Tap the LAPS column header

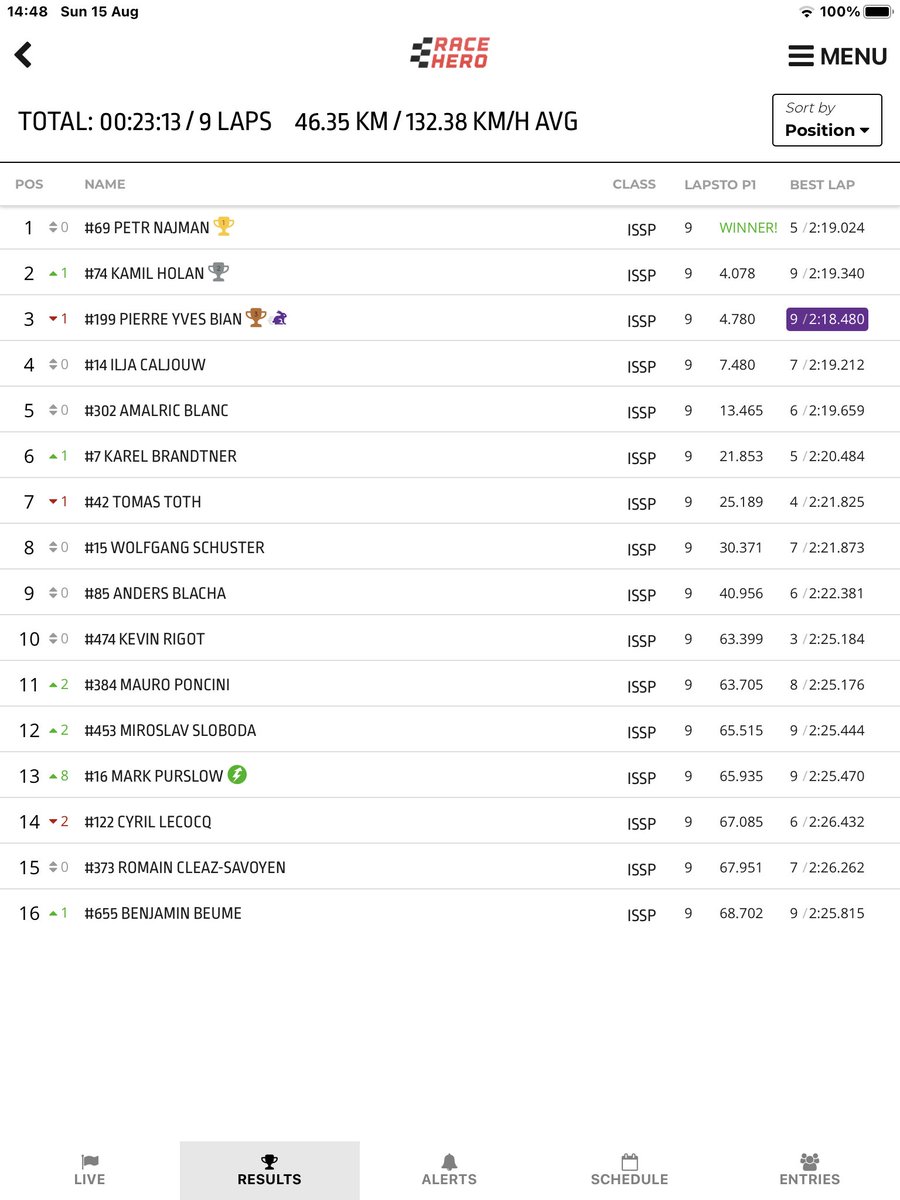coord(701,184)
